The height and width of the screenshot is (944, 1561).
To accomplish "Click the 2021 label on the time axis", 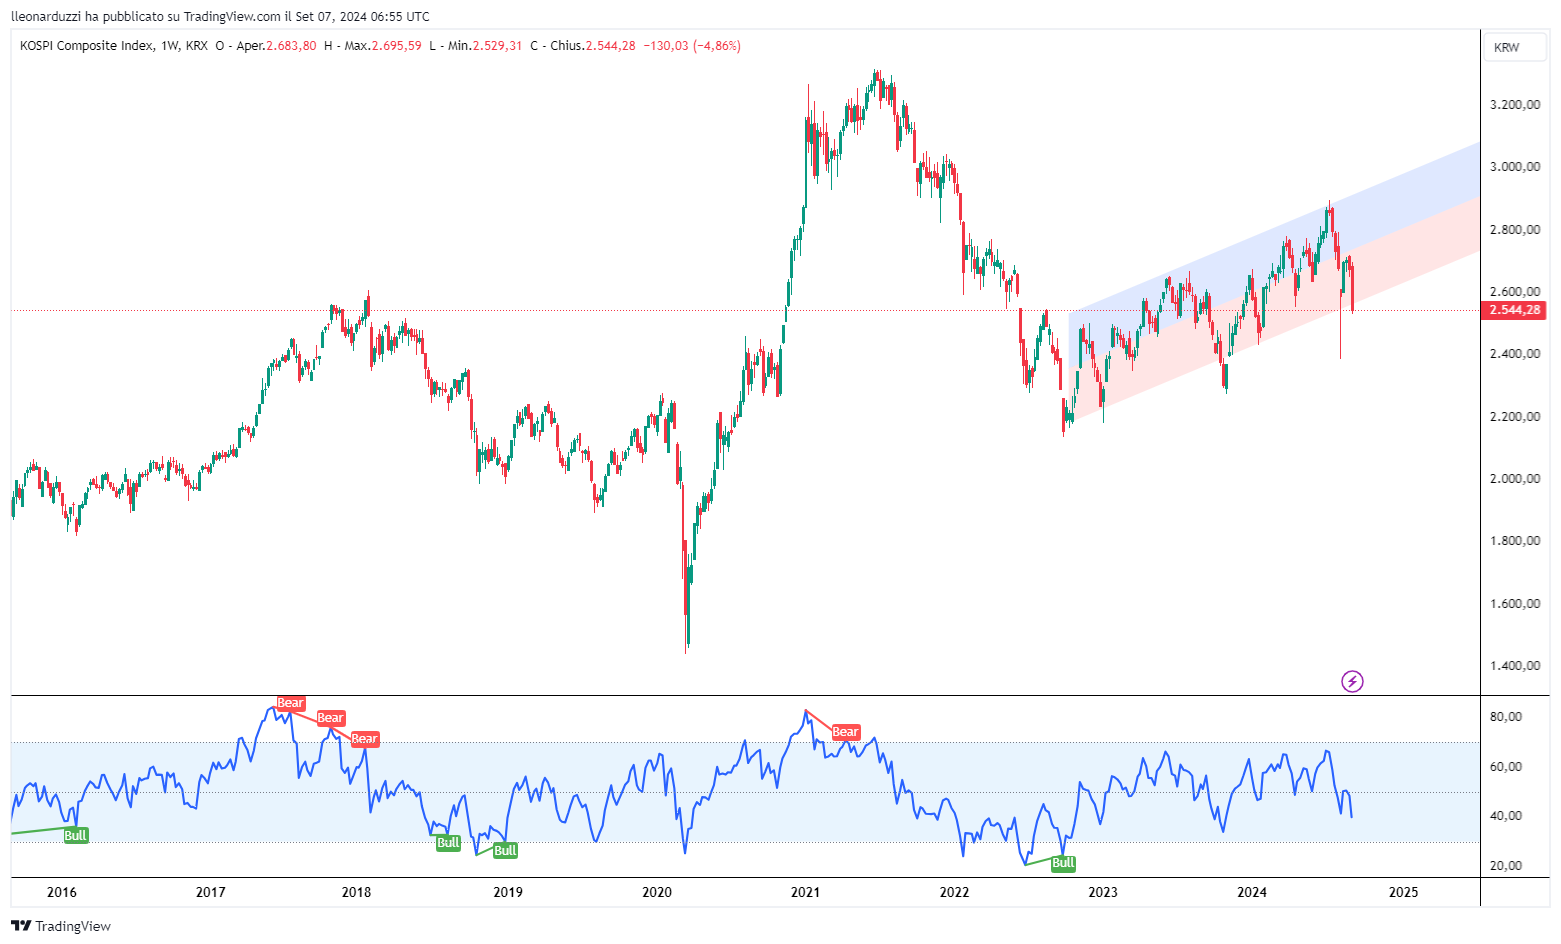I will [805, 893].
